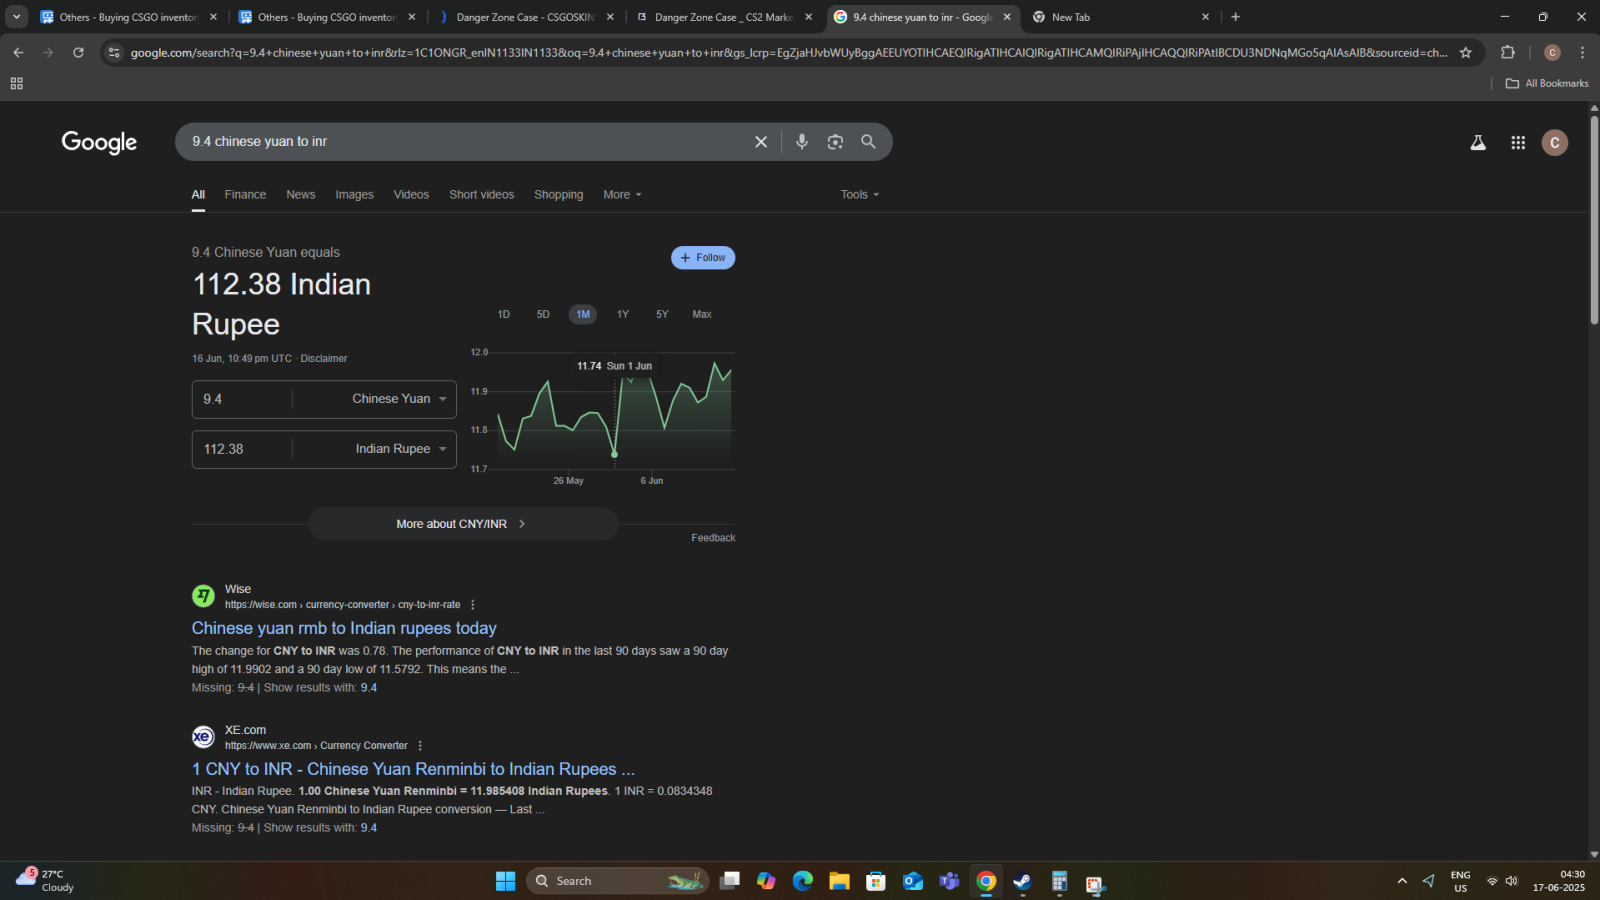This screenshot has height=900, width=1600.
Task: Open options menu for XE.com result
Action: (x=420, y=746)
